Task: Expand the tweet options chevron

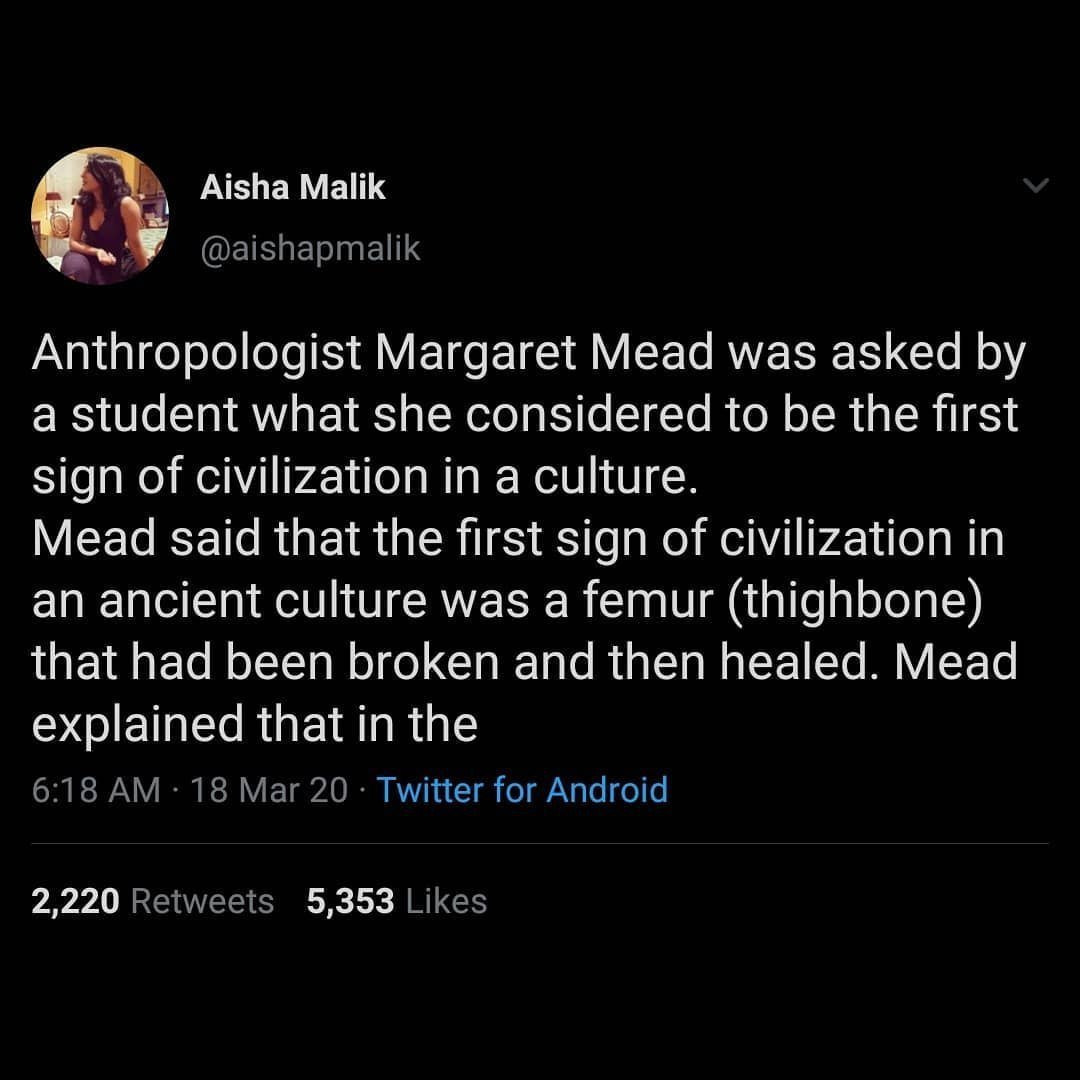Action: pyautogui.click(x=1037, y=186)
